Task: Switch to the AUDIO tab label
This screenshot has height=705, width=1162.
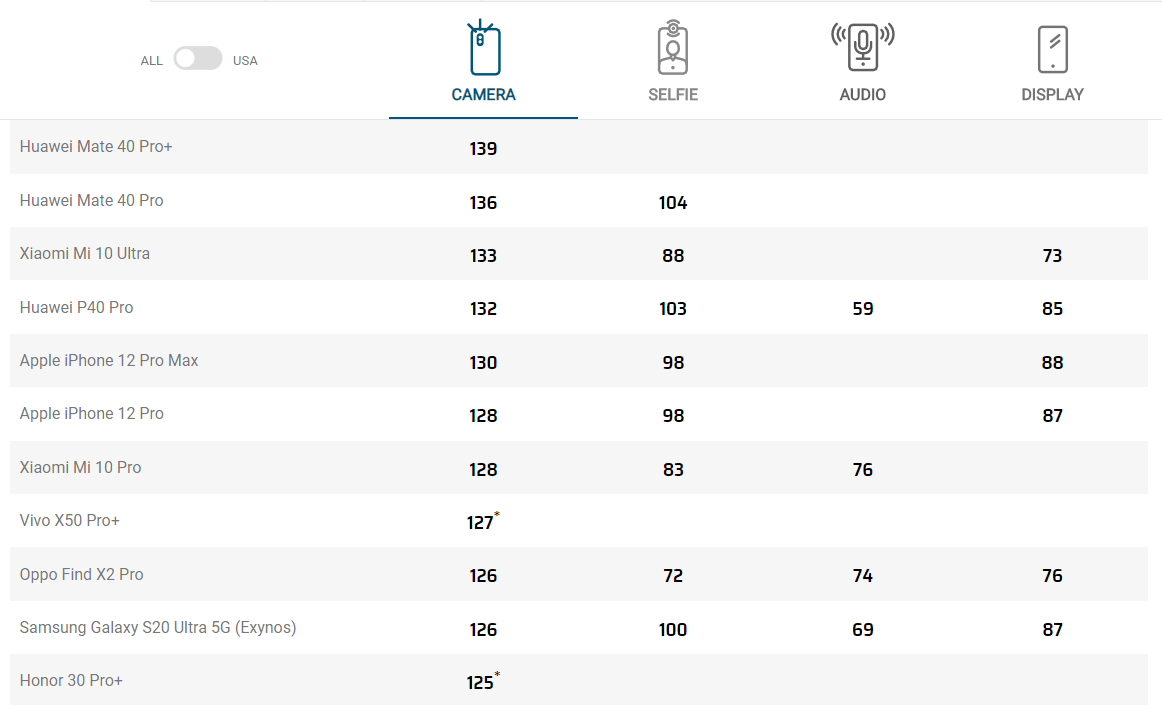Action: coord(863,95)
